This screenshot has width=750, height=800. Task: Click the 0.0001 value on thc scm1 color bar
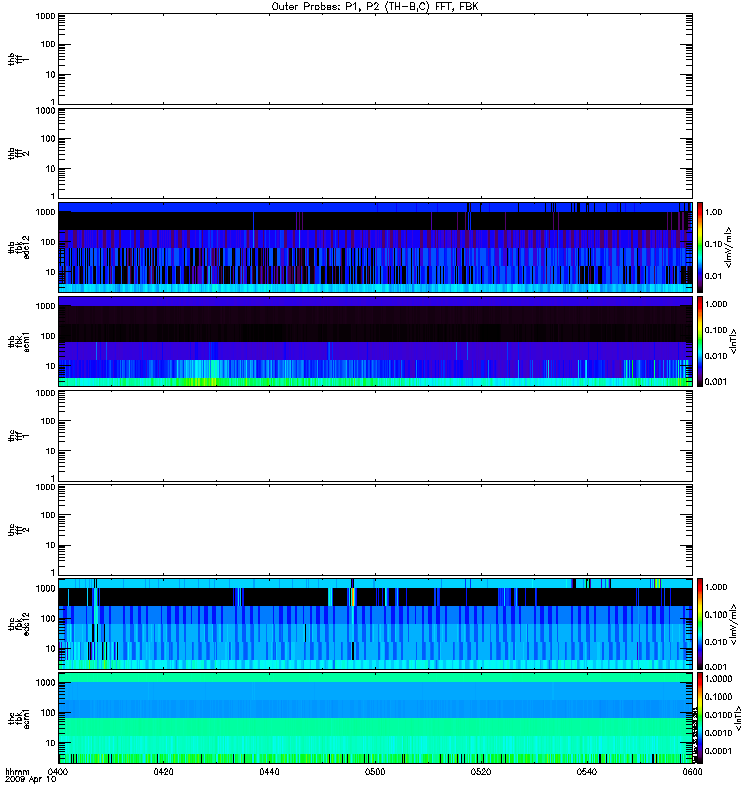[x=718, y=751]
